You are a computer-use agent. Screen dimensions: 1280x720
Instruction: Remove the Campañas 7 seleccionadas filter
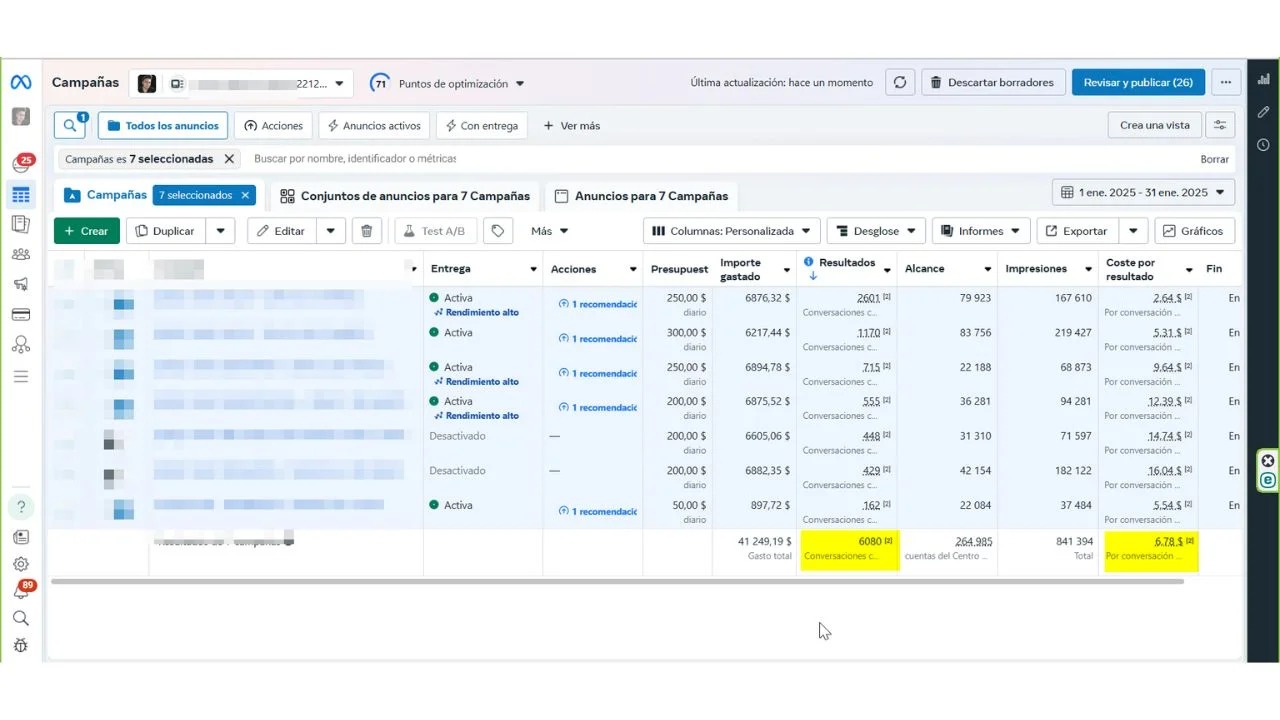point(229,159)
